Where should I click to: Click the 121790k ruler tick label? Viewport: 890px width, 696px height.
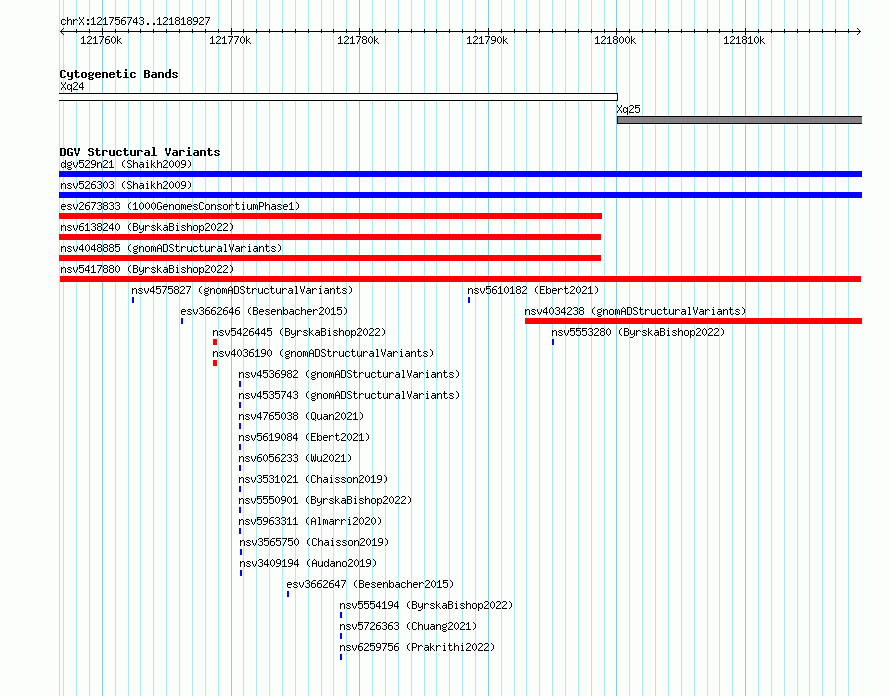coord(487,40)
